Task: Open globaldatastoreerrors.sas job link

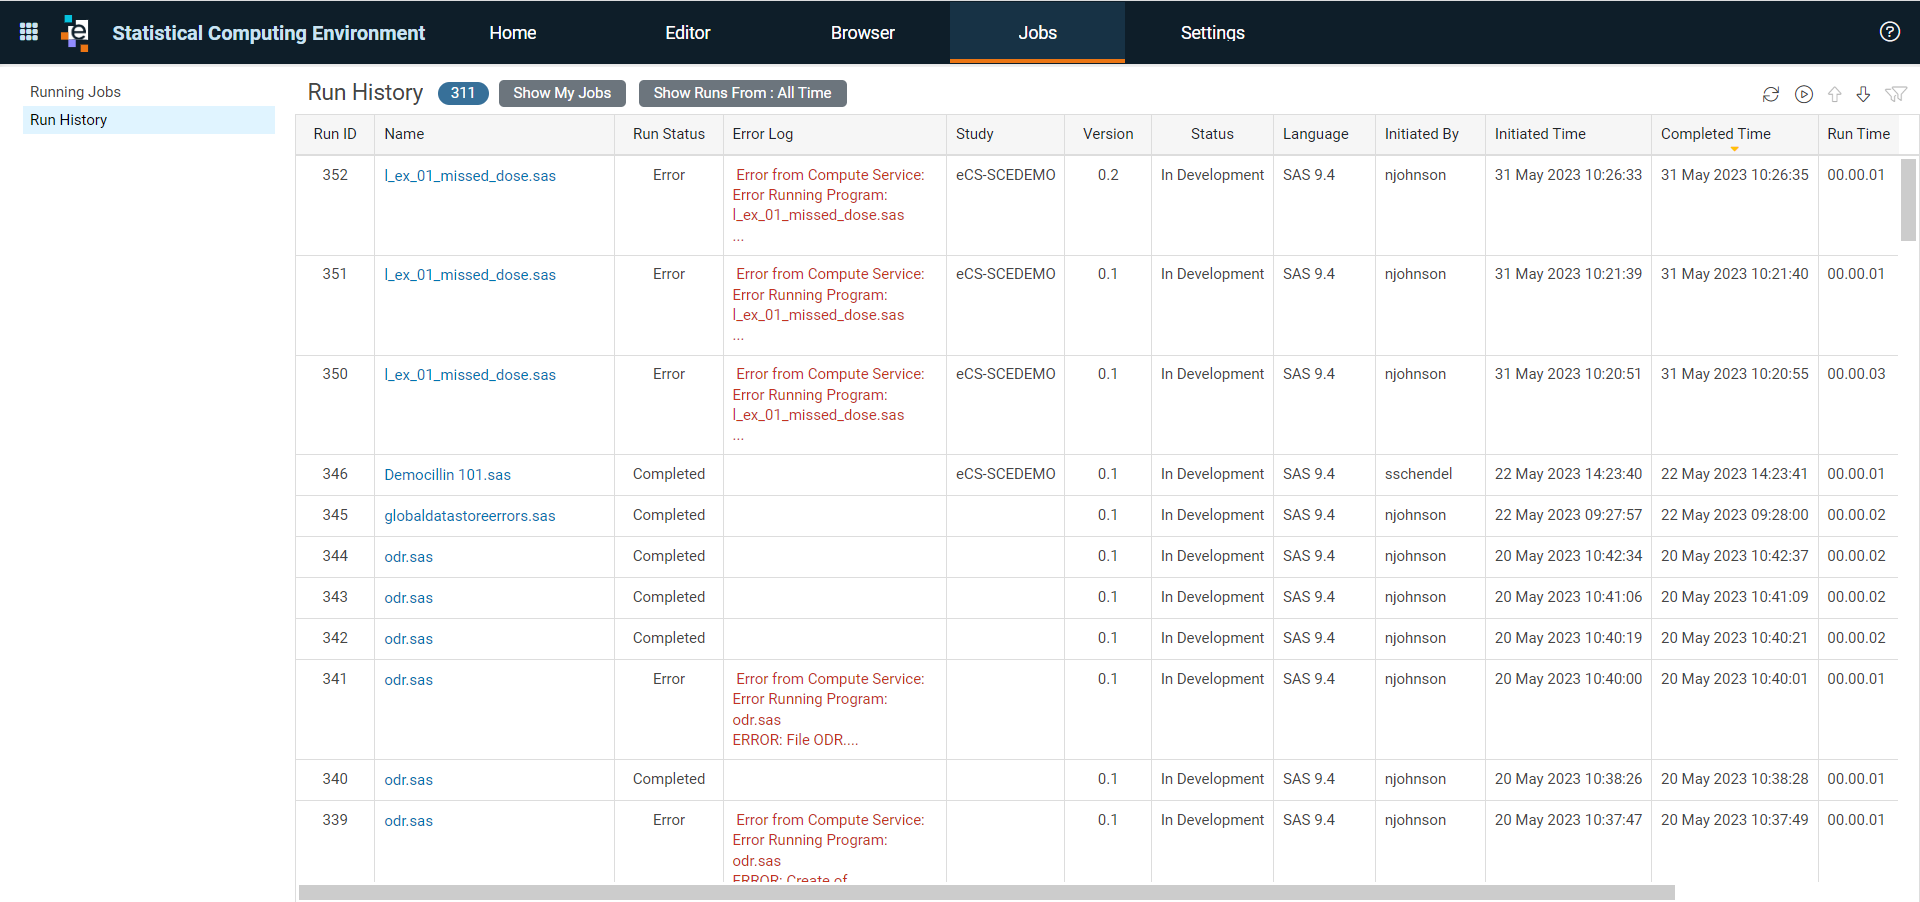Action: click(469, 516)
